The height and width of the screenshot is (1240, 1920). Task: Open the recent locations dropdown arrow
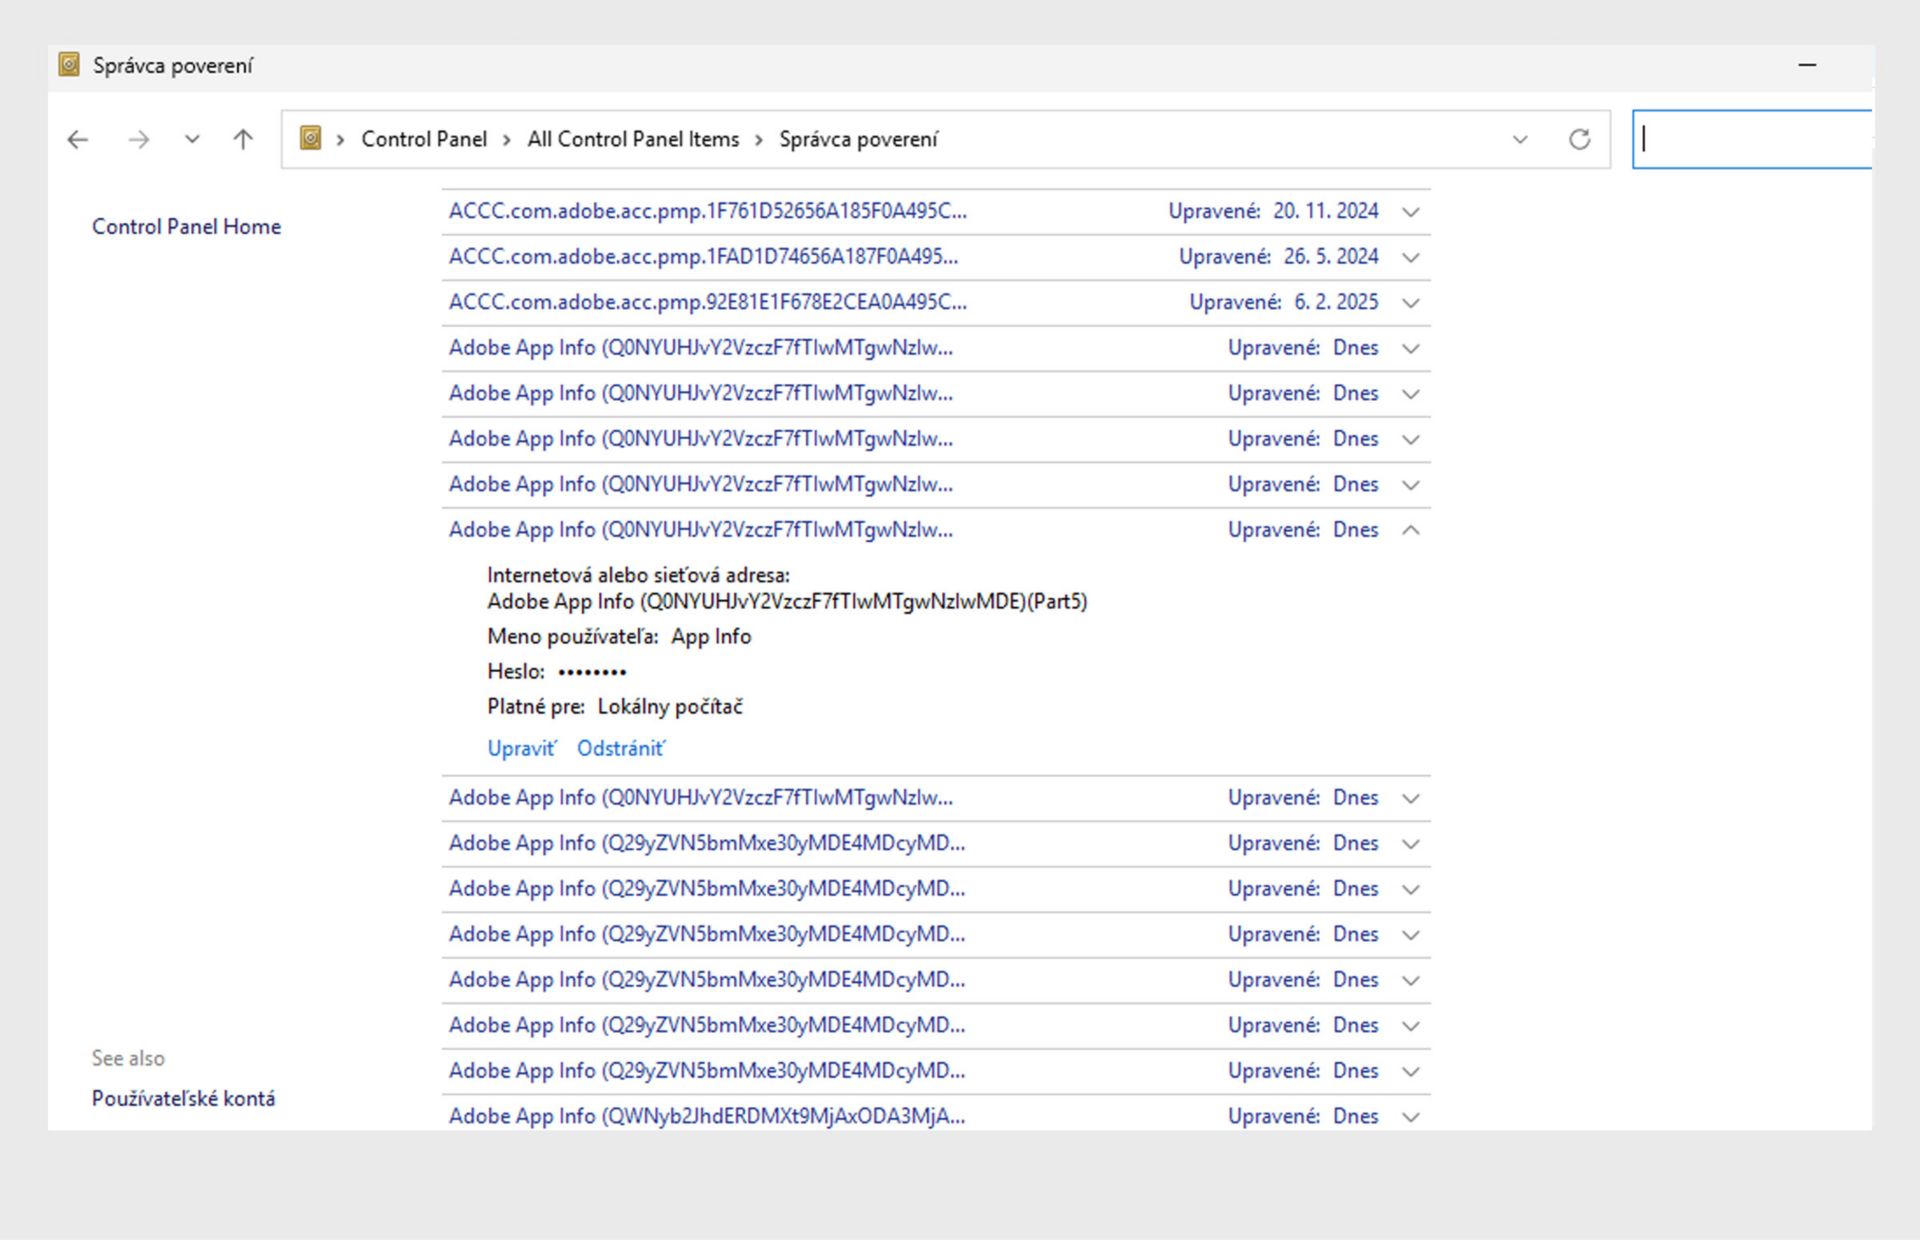(192, 140)
